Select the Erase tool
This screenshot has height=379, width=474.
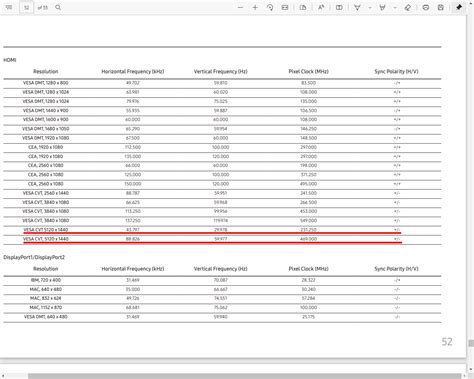pos(408,7)
